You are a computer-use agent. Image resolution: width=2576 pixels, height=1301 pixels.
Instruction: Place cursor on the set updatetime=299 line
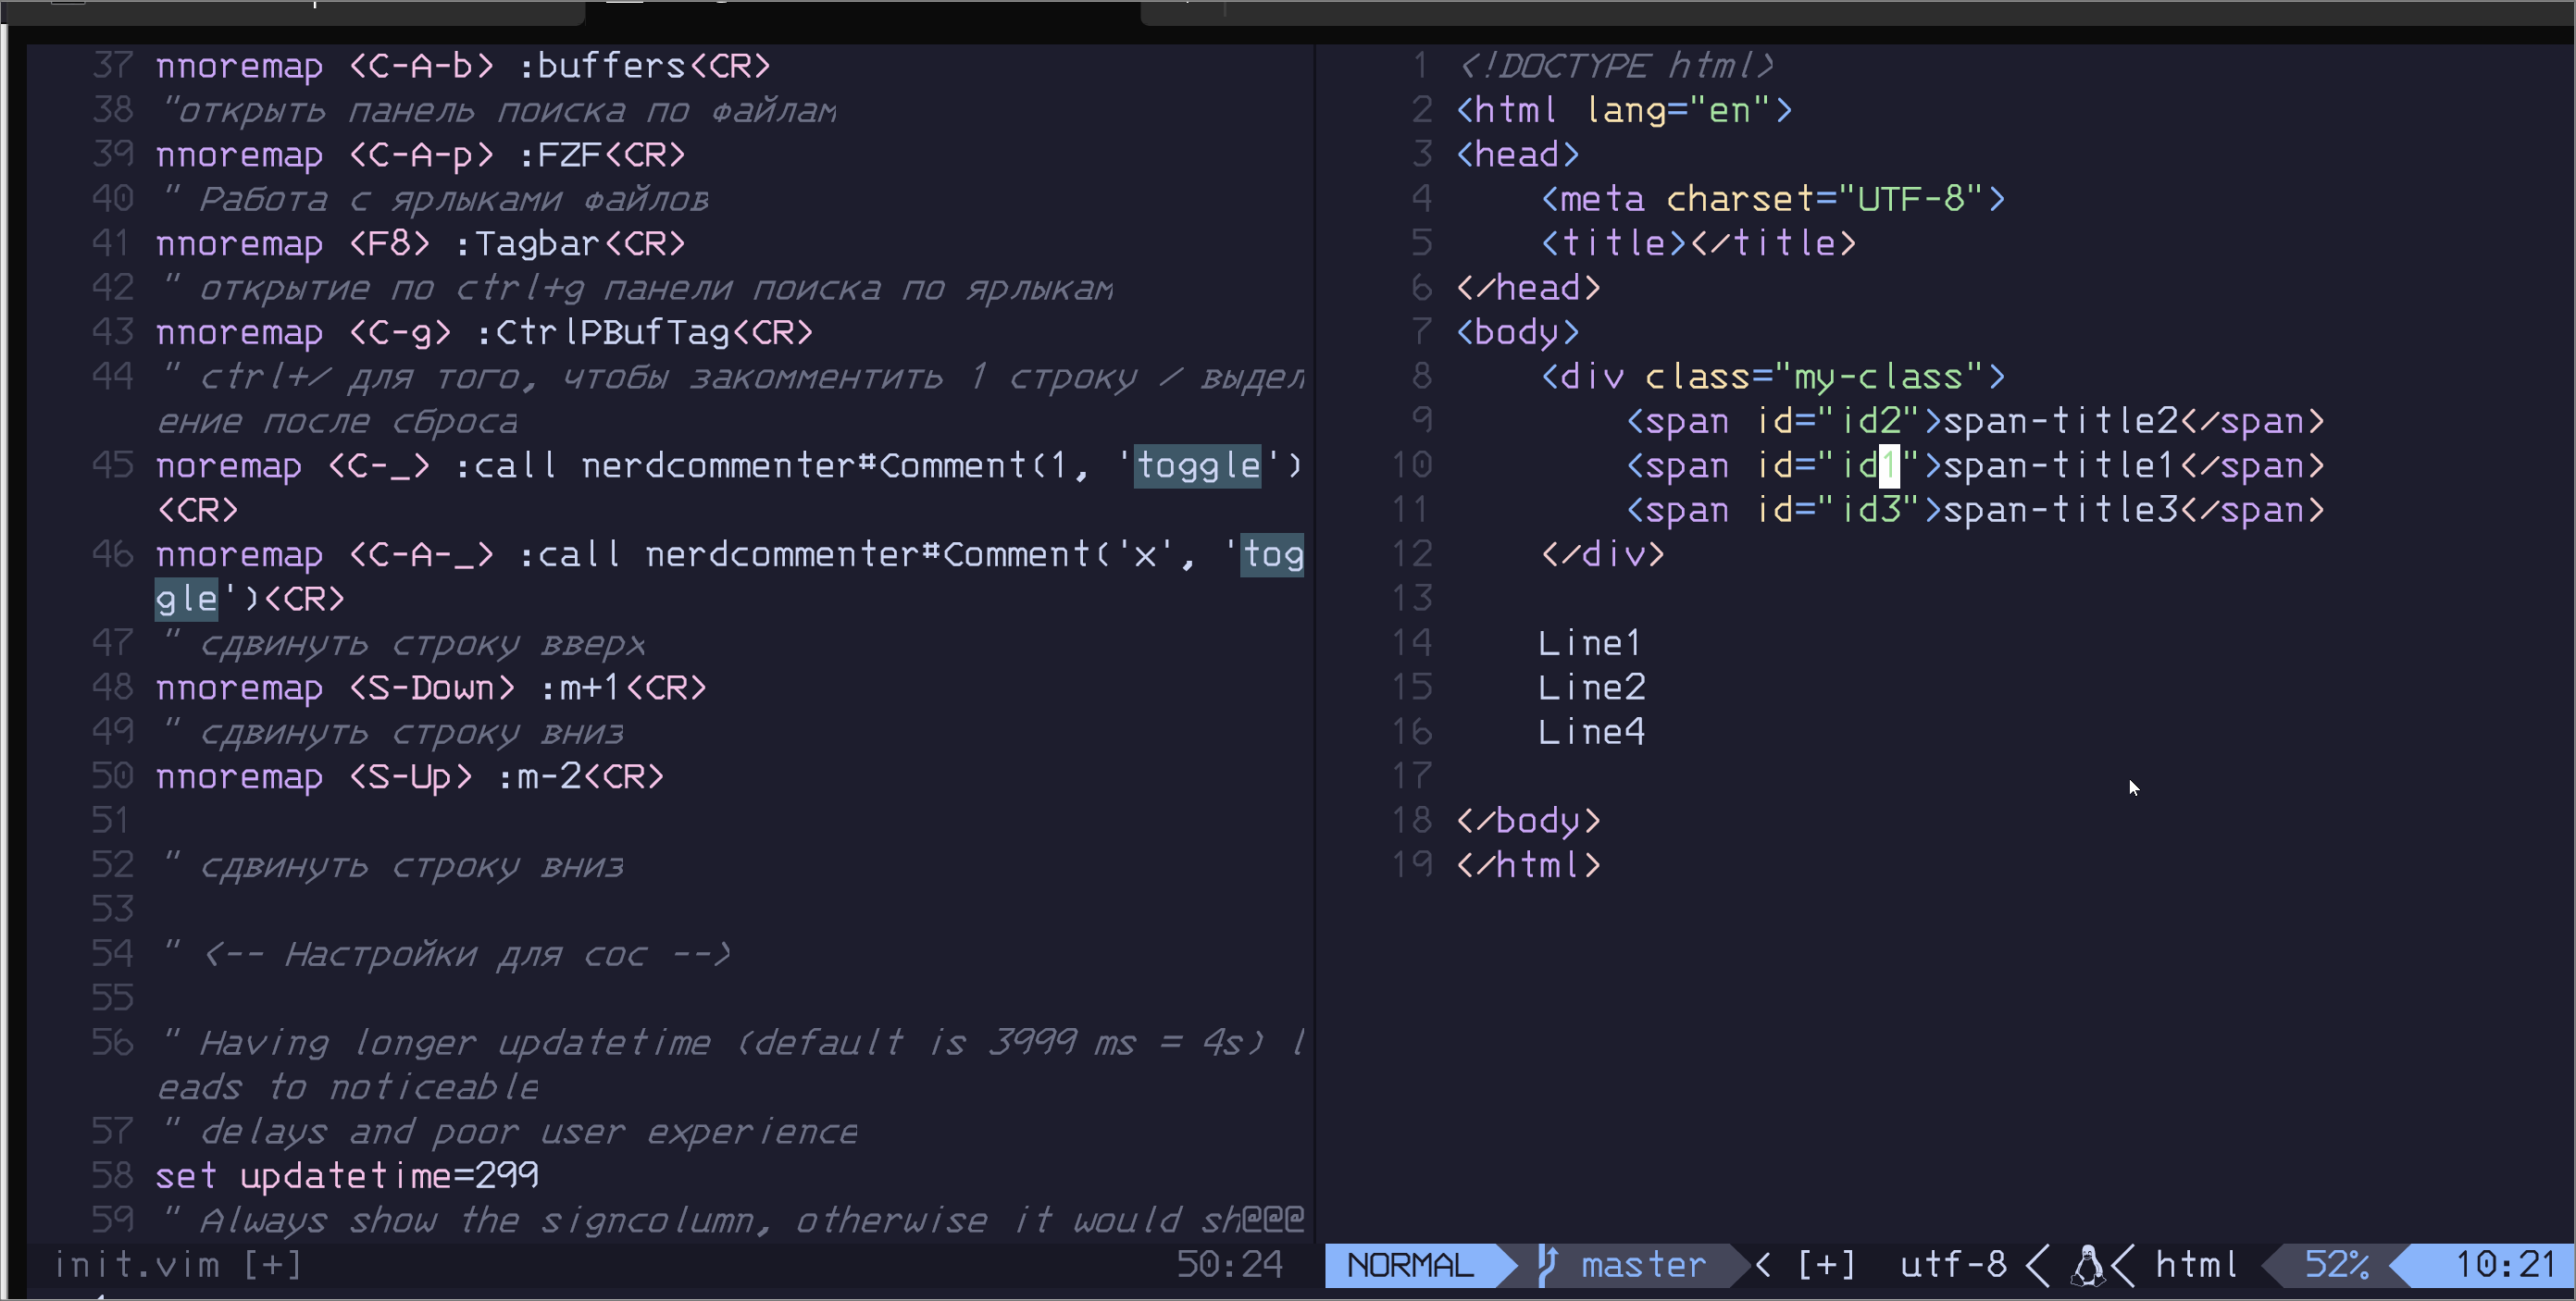[346, 1175]
